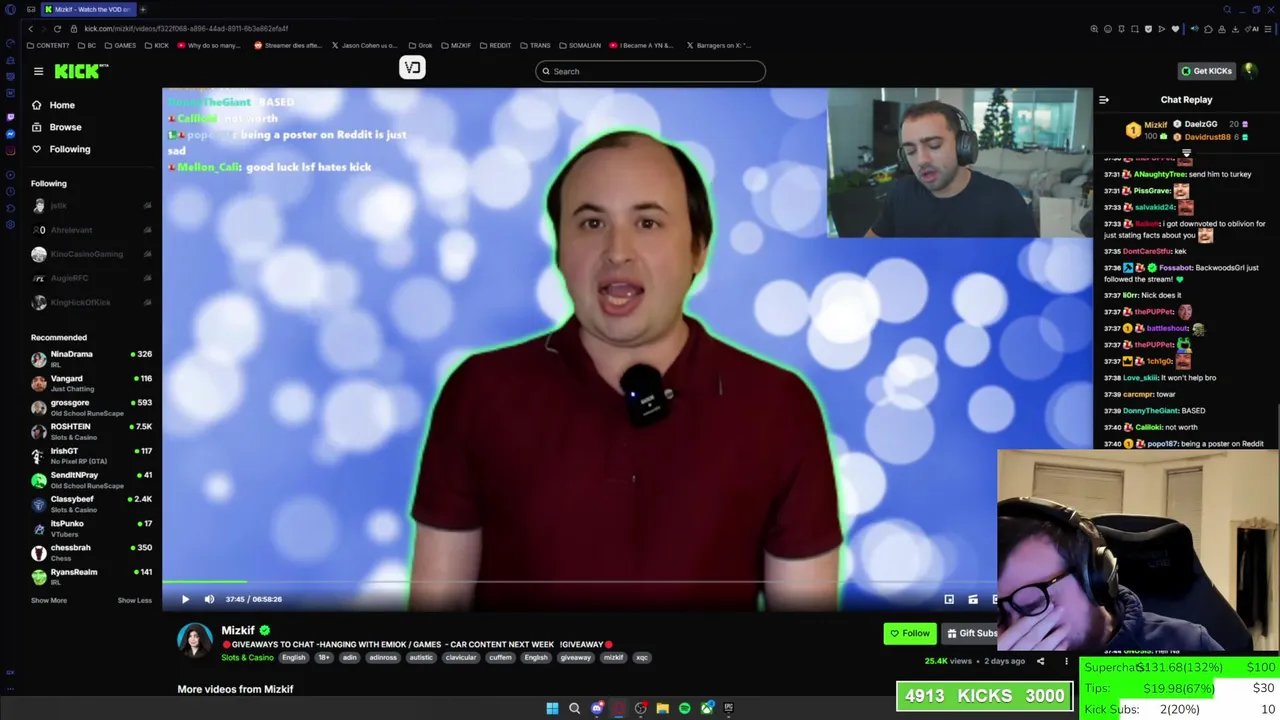Image resolution: width=1280 pixels, height=720 pixels.
Task: Toggle the ad blocker shield icon
Action: click(x=1148, y=29)
